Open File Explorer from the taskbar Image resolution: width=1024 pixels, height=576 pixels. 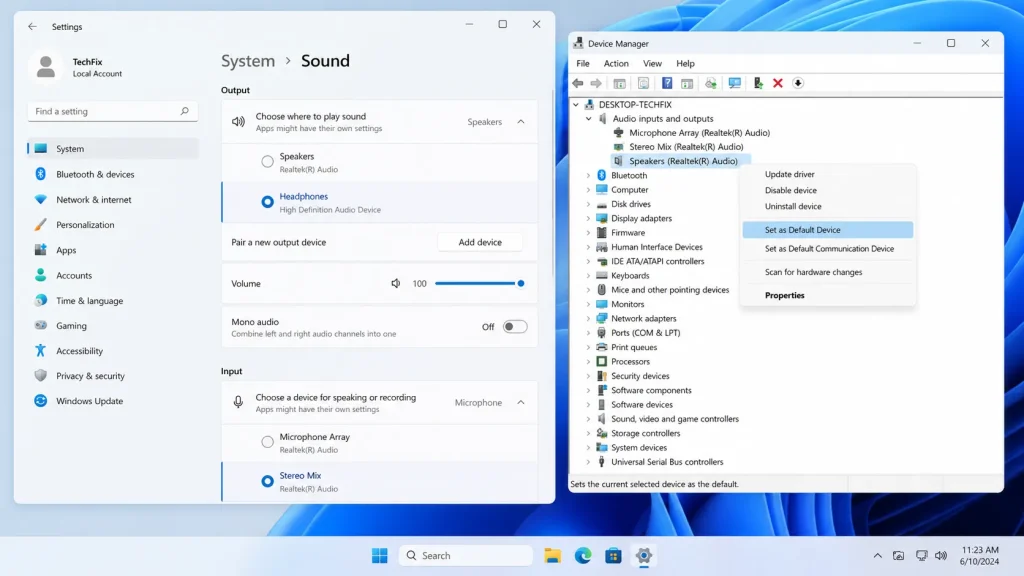(552, 556)
